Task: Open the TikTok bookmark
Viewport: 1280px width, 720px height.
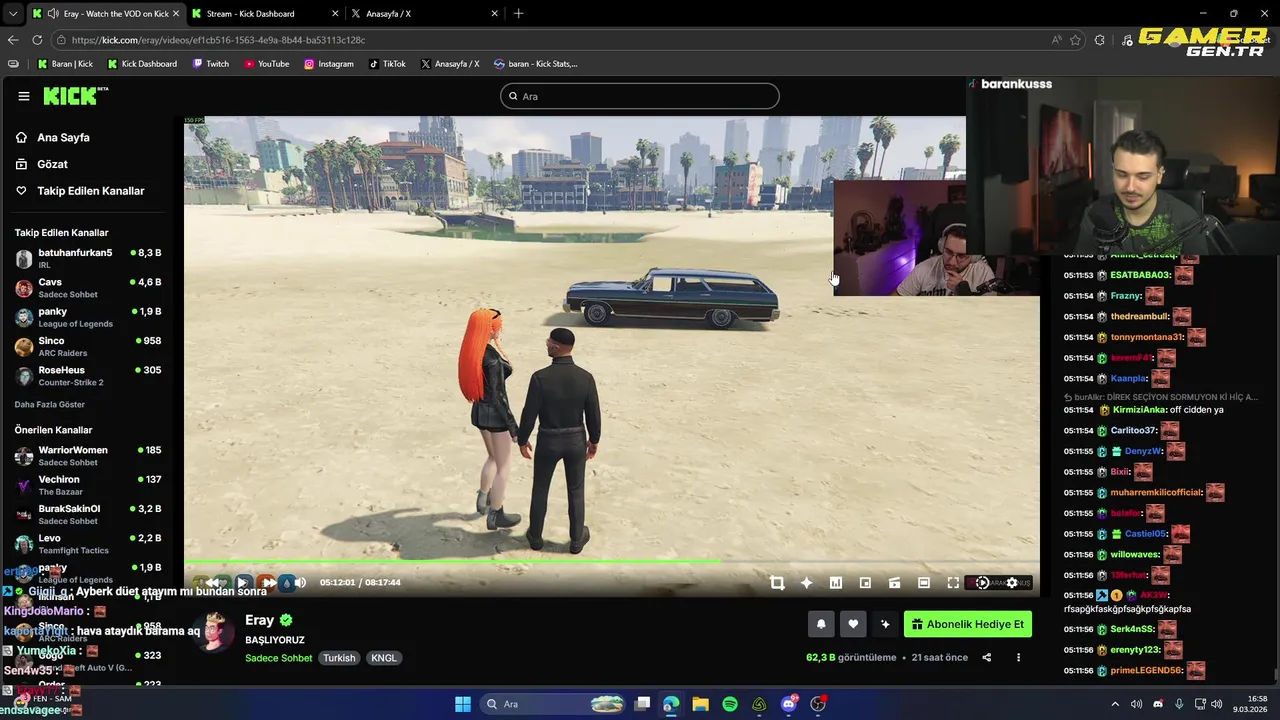Action: coord(387,64)
